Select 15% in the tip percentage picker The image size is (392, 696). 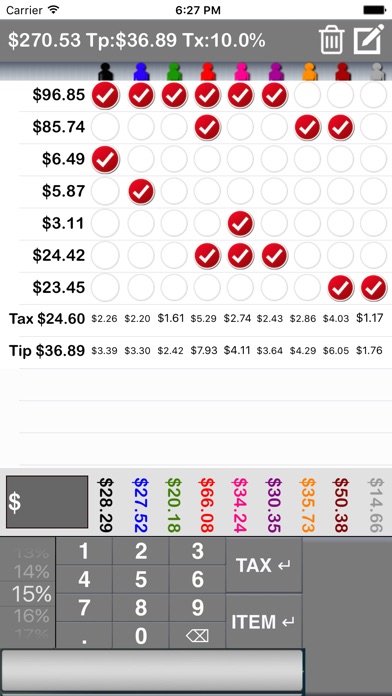click(x=31, y=594)
